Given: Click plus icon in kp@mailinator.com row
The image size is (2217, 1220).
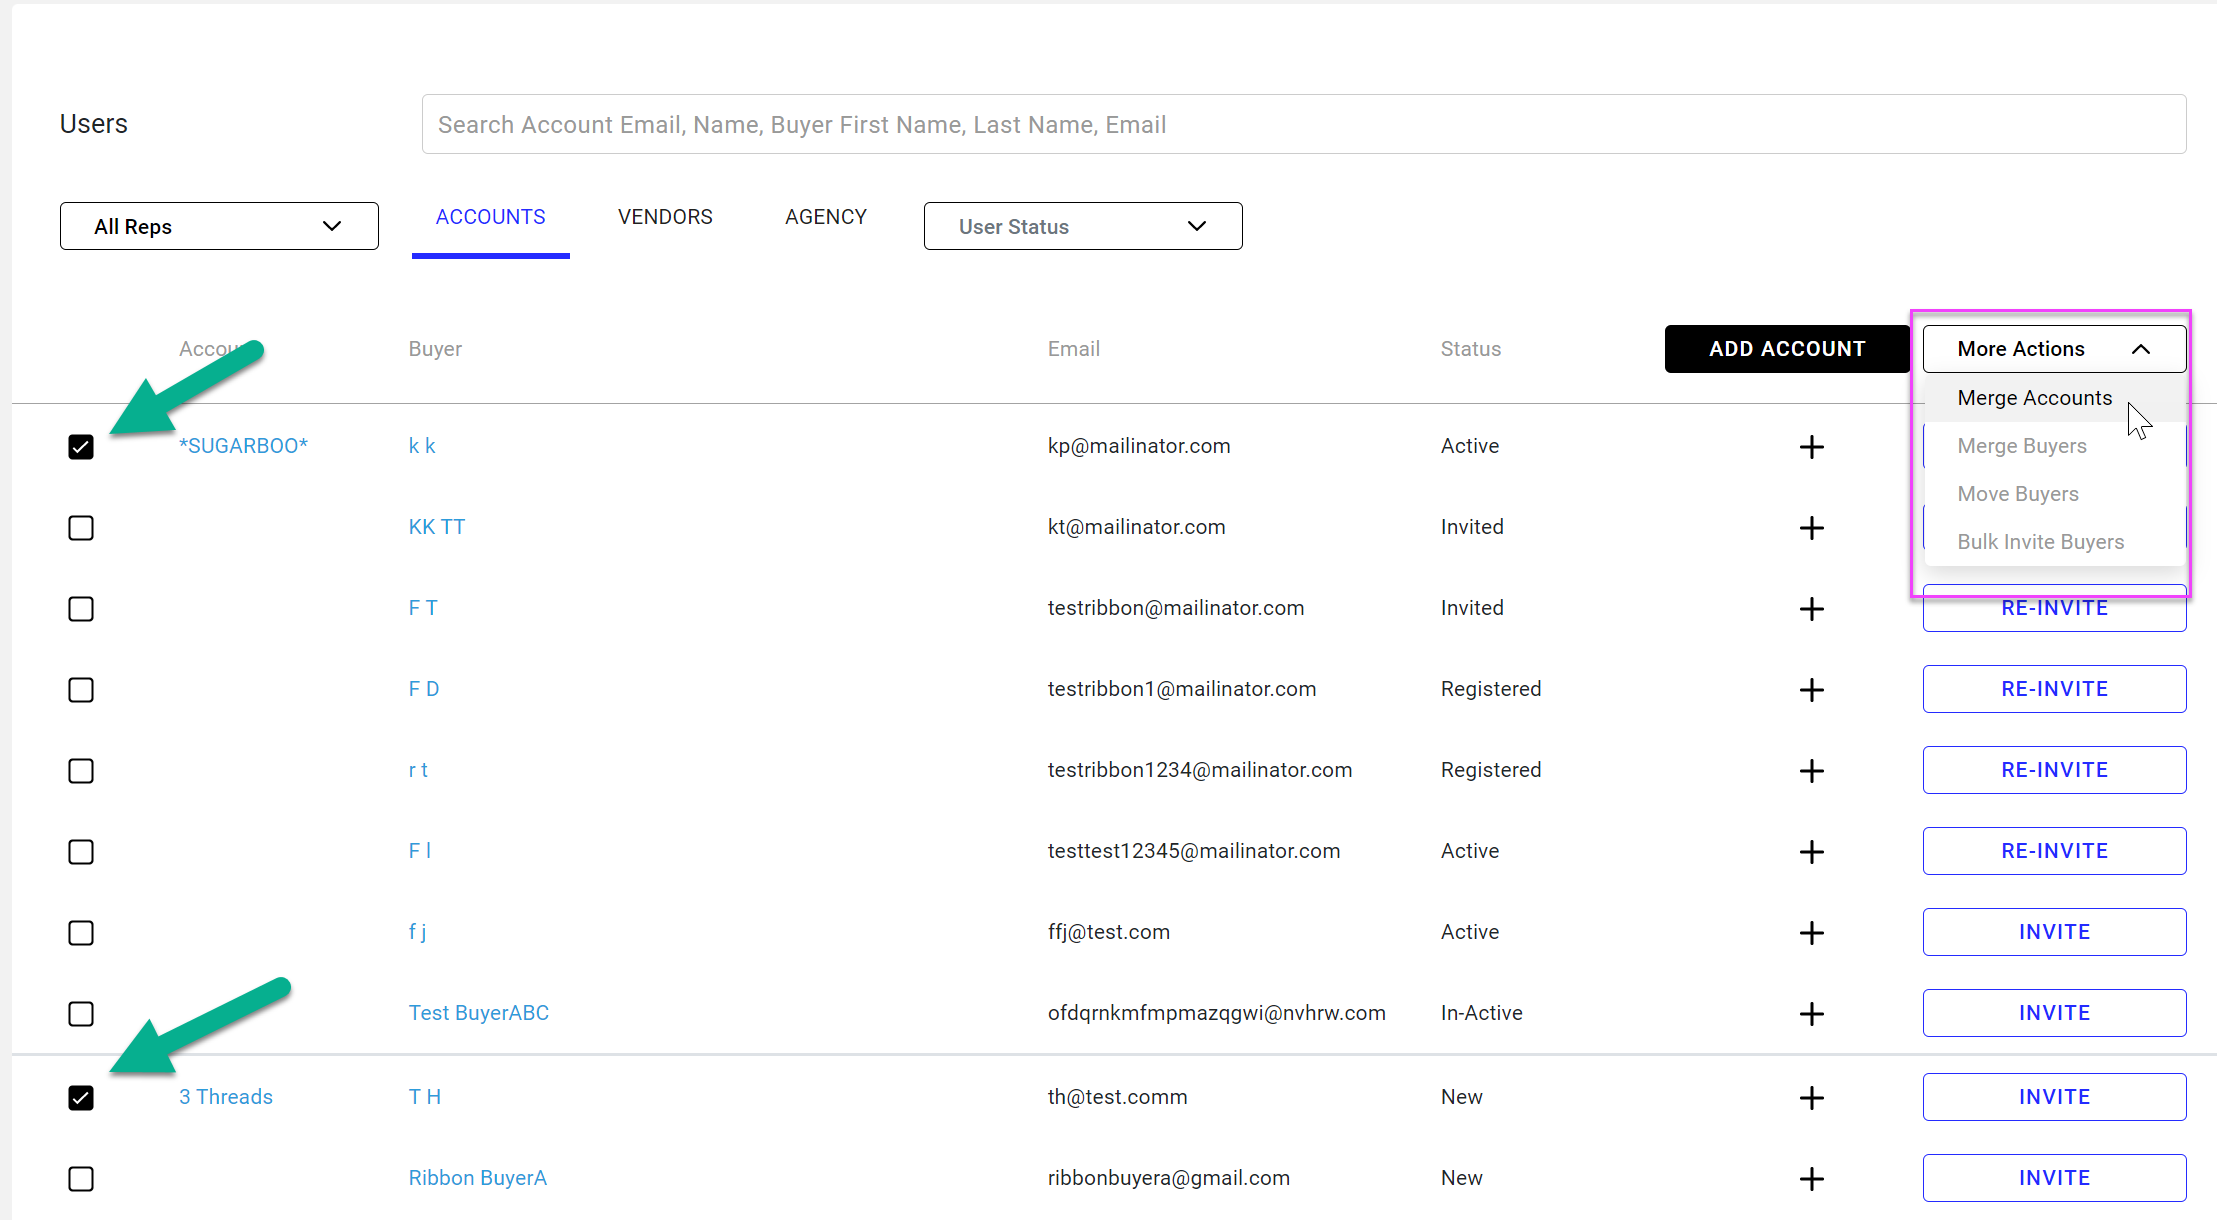Looking at the screenshot, I should click(x=1811, y=447).
